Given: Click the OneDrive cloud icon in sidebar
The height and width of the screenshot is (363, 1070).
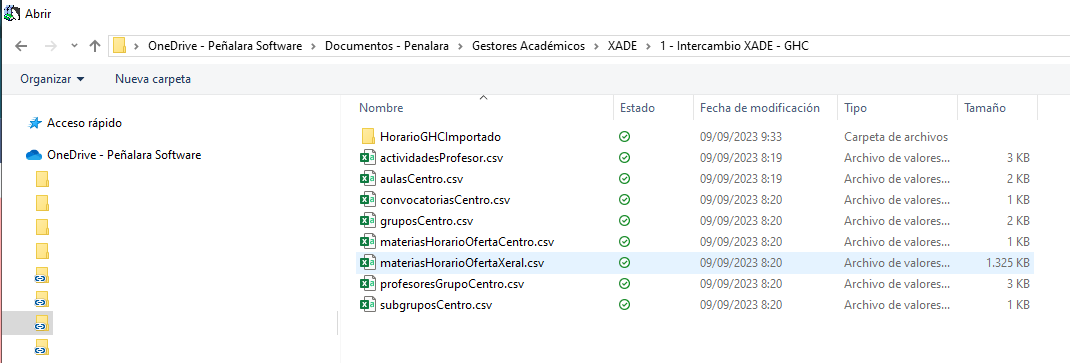Looking at the screenshot, I should [34, 155].
